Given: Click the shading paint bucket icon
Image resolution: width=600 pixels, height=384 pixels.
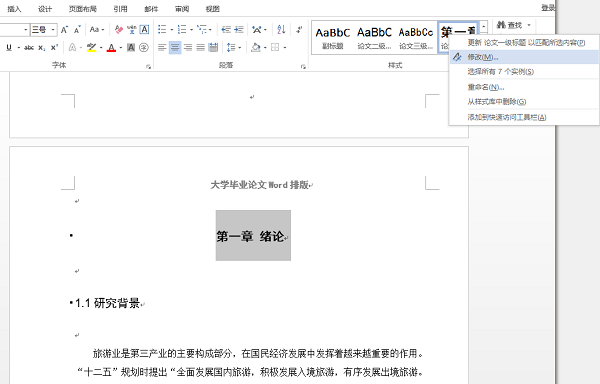Looking at the screenshot, I should [256, 47].
